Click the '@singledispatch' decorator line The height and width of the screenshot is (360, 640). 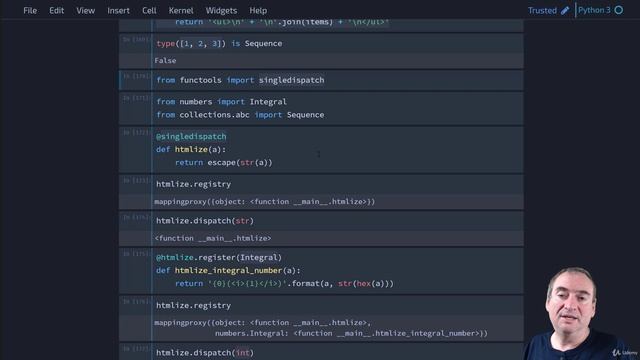pos(191,136)
